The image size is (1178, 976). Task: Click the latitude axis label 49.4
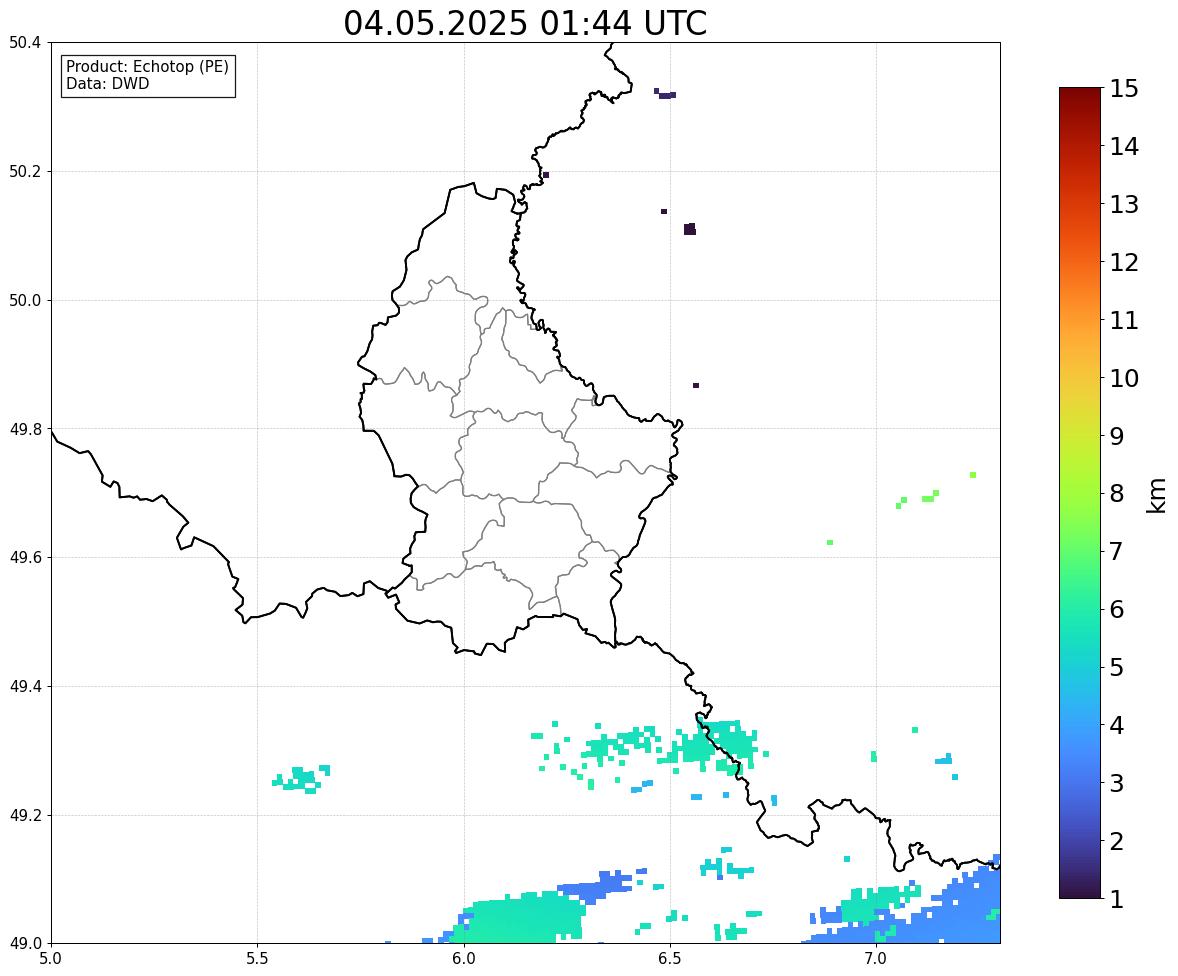point(24,687)
